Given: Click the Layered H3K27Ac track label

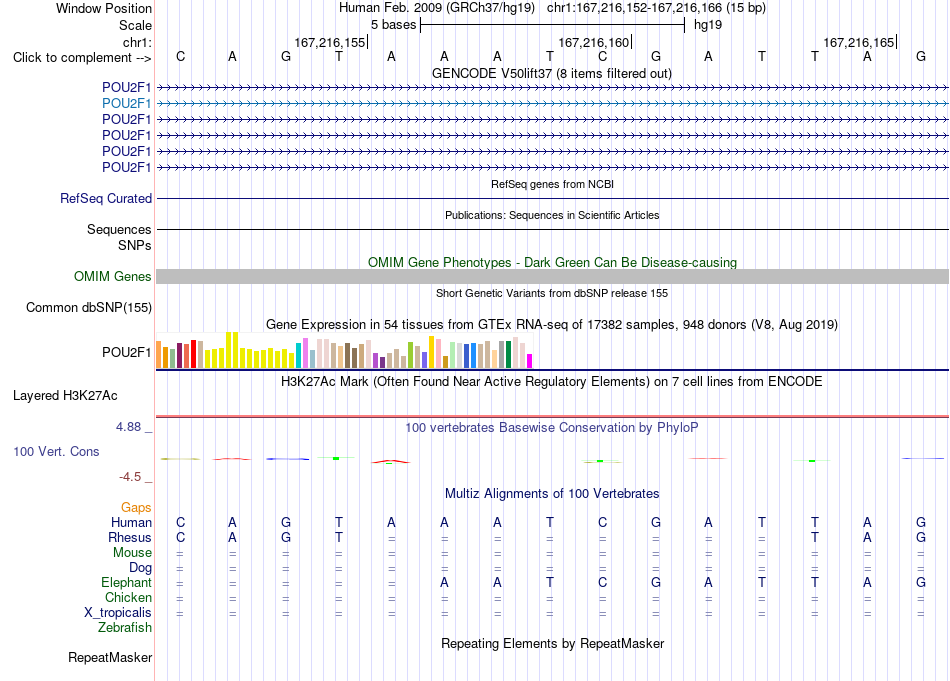Looking at the screenshot, I should [x=65, y=396].
